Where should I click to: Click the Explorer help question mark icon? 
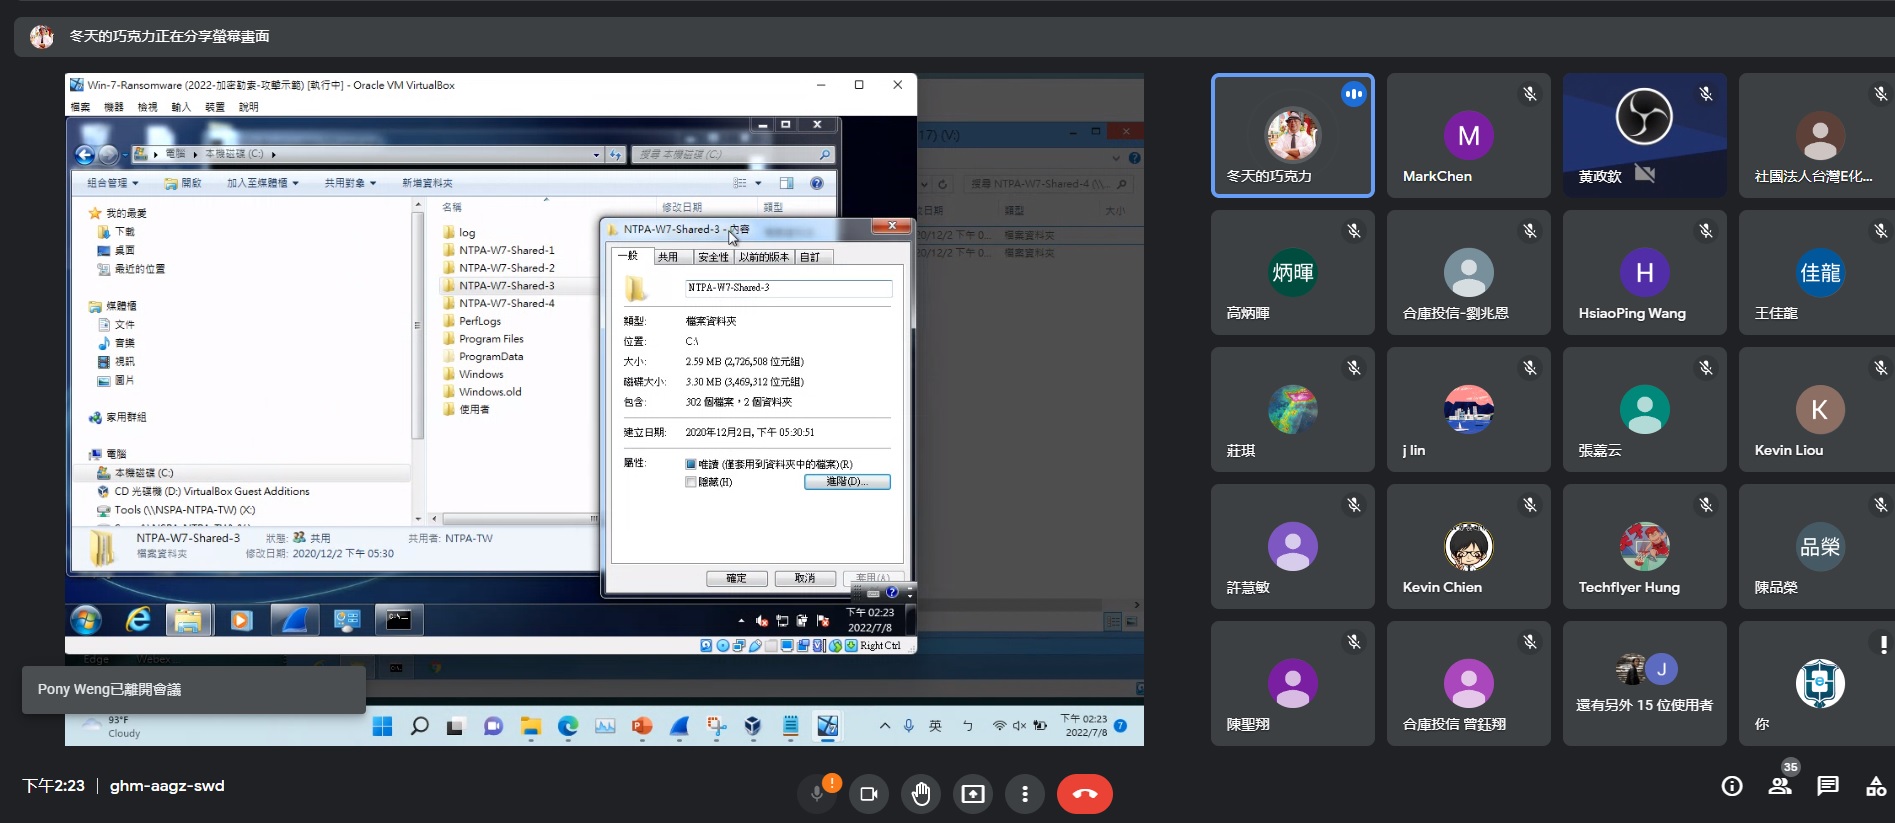[x=817, y=183]
